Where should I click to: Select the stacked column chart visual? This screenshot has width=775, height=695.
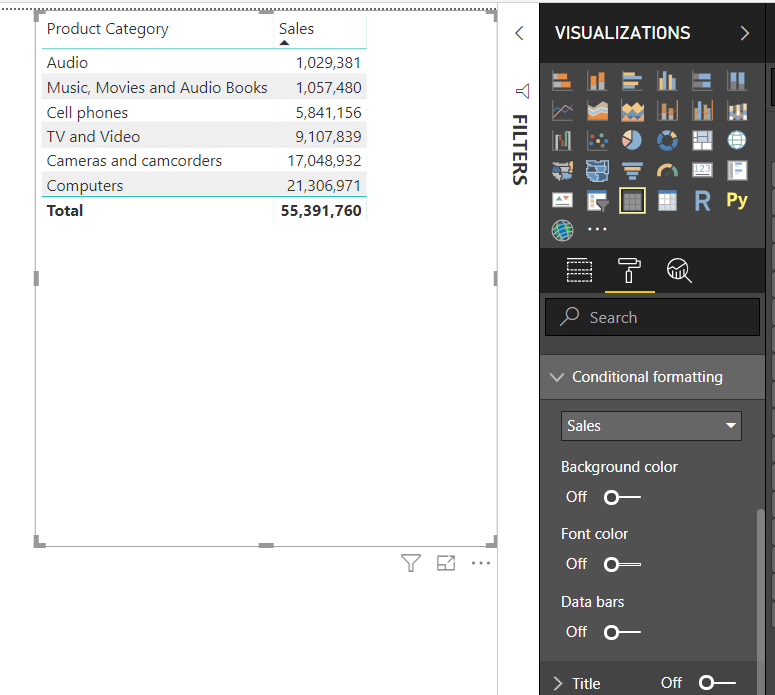pos(597,81)
